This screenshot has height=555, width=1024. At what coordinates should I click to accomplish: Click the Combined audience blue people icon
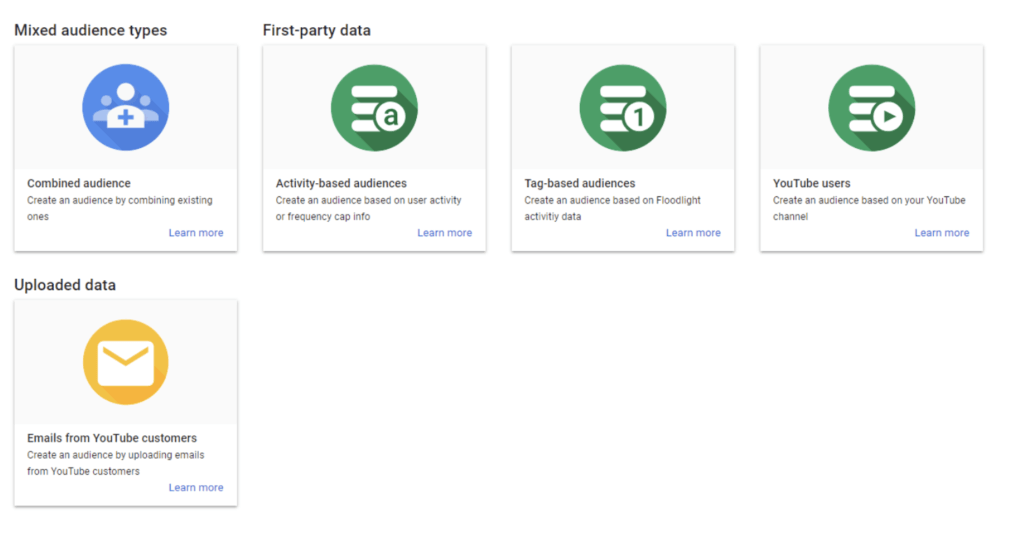(x=125, y=107)
